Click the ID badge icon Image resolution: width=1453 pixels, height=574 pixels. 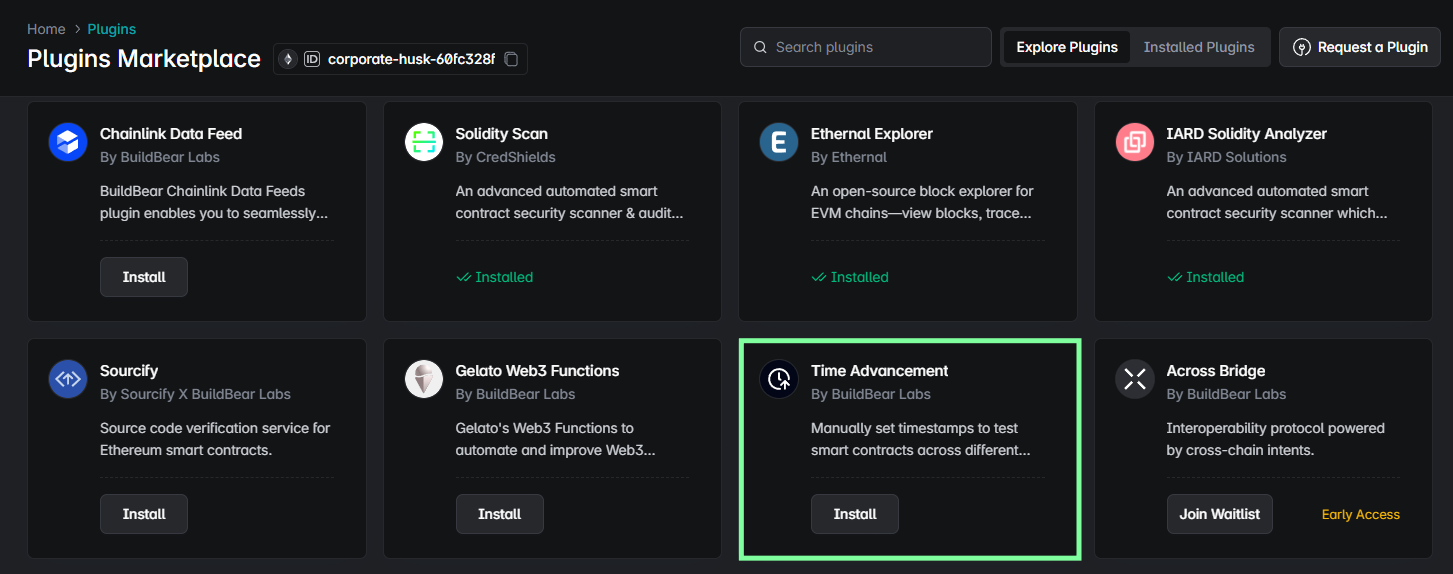click(x=312, y=59)
